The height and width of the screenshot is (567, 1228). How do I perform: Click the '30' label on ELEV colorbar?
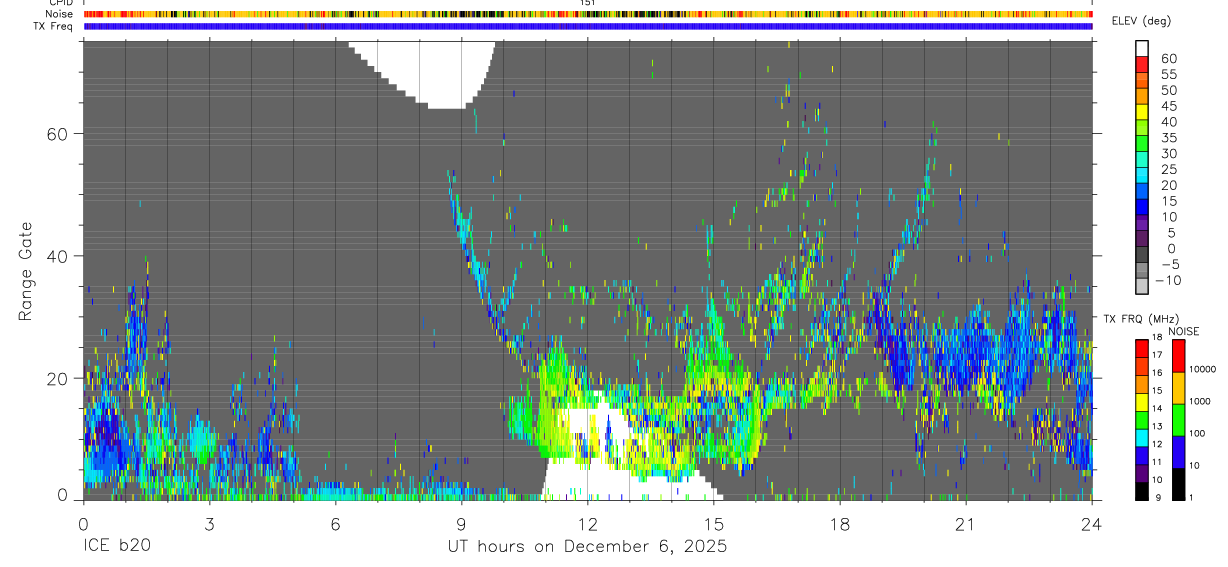coord(1168,153)
